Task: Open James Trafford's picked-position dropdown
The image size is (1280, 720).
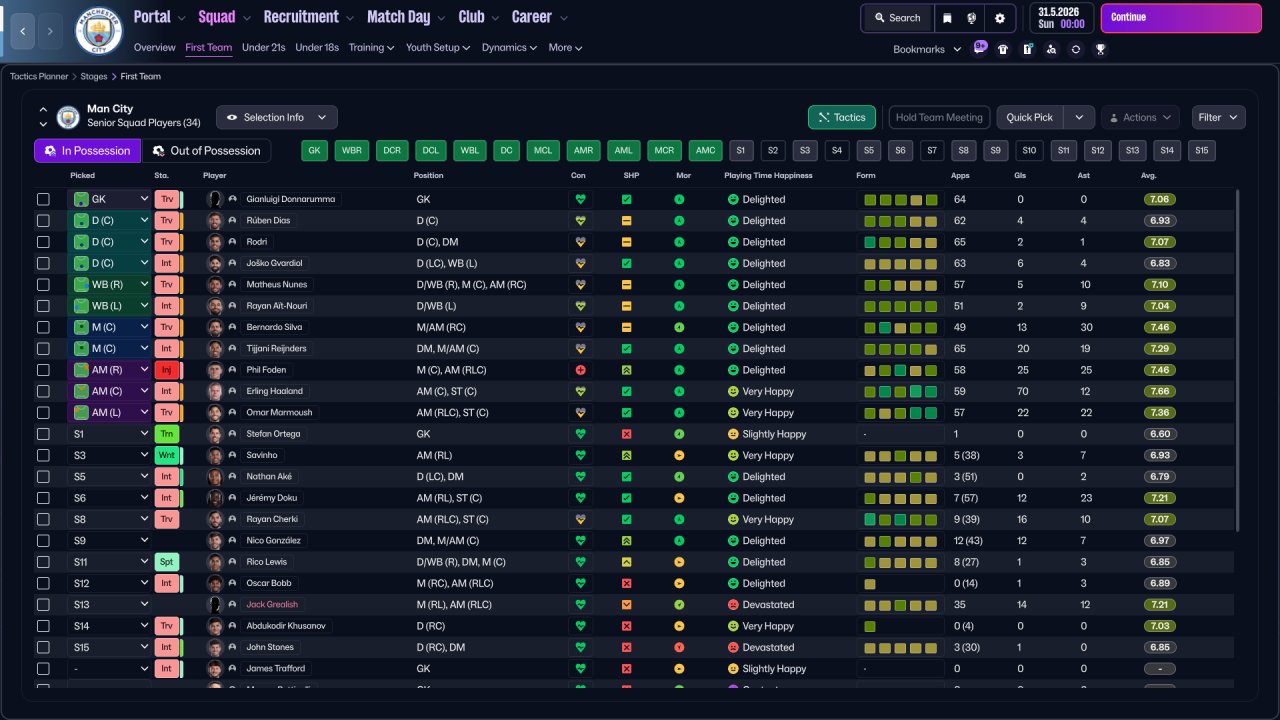Action: coord(109,669)
